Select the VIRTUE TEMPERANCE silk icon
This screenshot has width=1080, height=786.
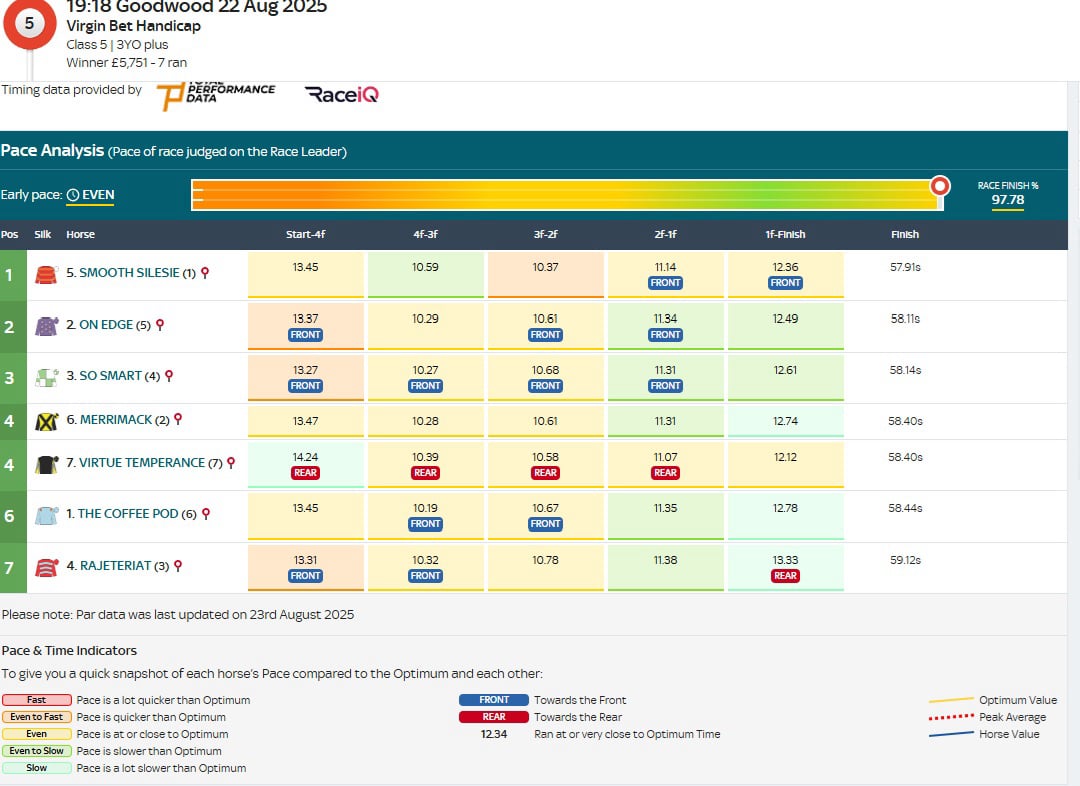coord(46,462)
